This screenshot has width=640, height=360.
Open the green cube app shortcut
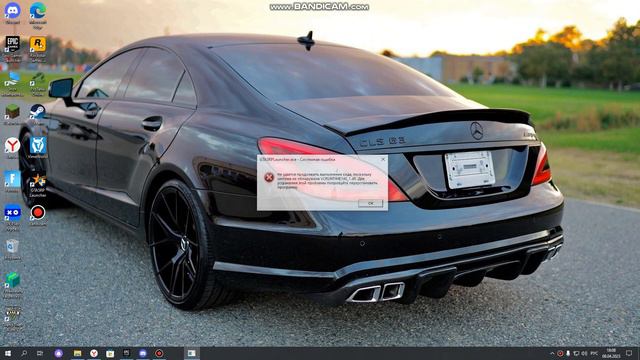pos(13,285)
